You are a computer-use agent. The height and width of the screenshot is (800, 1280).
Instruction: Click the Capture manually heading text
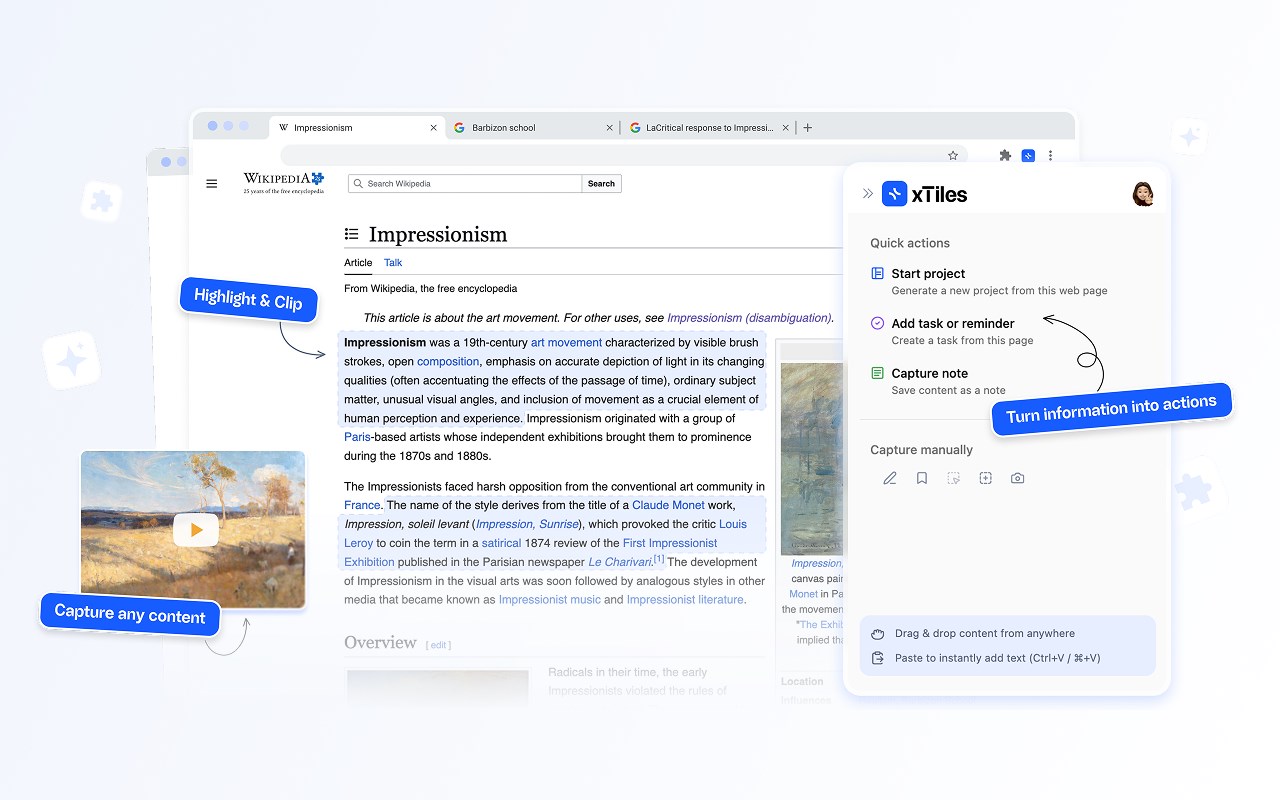921,450
